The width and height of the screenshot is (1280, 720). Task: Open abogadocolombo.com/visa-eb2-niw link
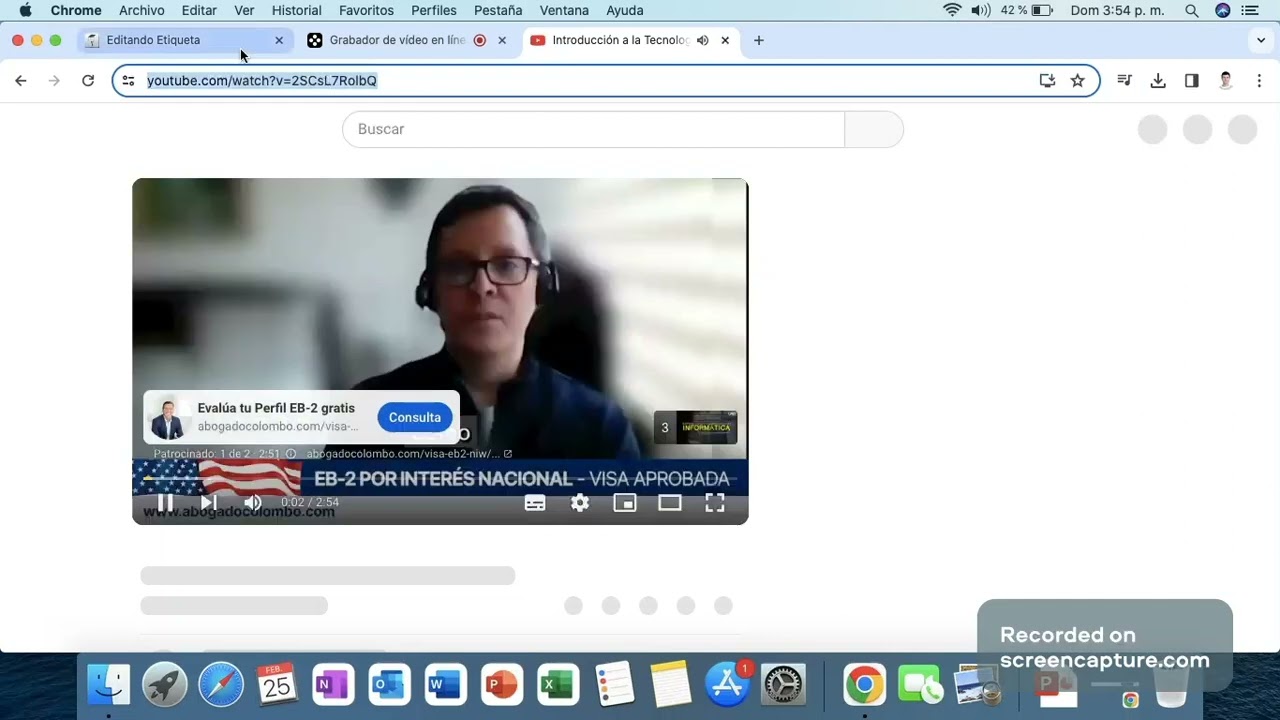(x=408, y=454)
